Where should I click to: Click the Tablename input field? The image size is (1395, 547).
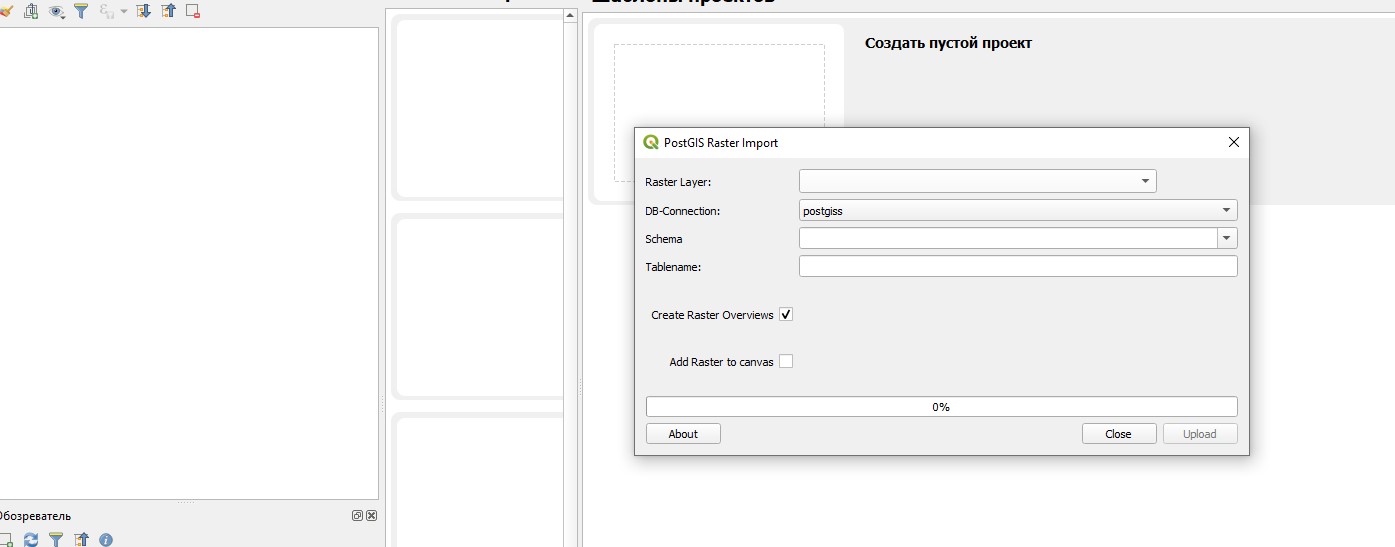pos(1018,266)
